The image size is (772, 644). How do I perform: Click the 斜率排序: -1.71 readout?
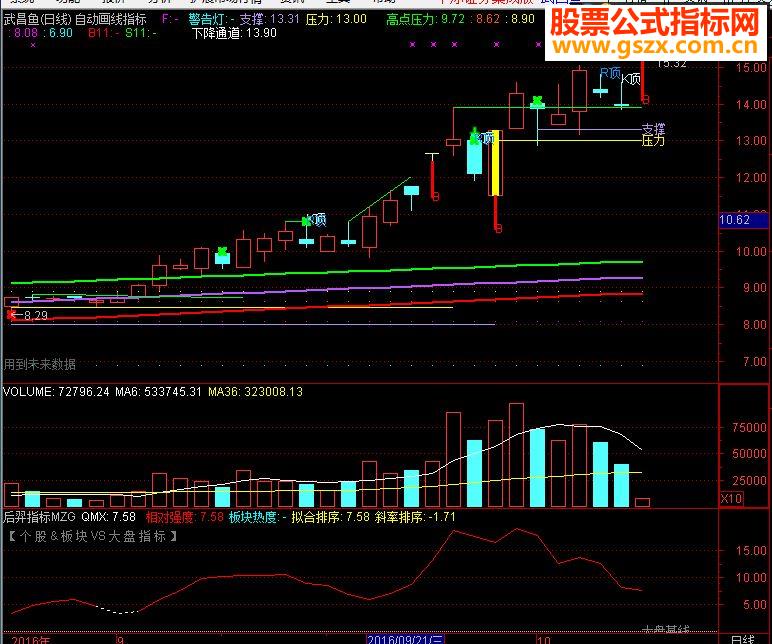pos(415,517)
